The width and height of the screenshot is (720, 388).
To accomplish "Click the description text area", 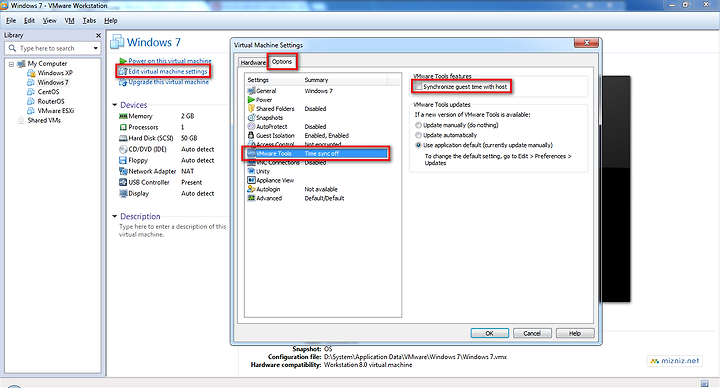I will (172, 231).
